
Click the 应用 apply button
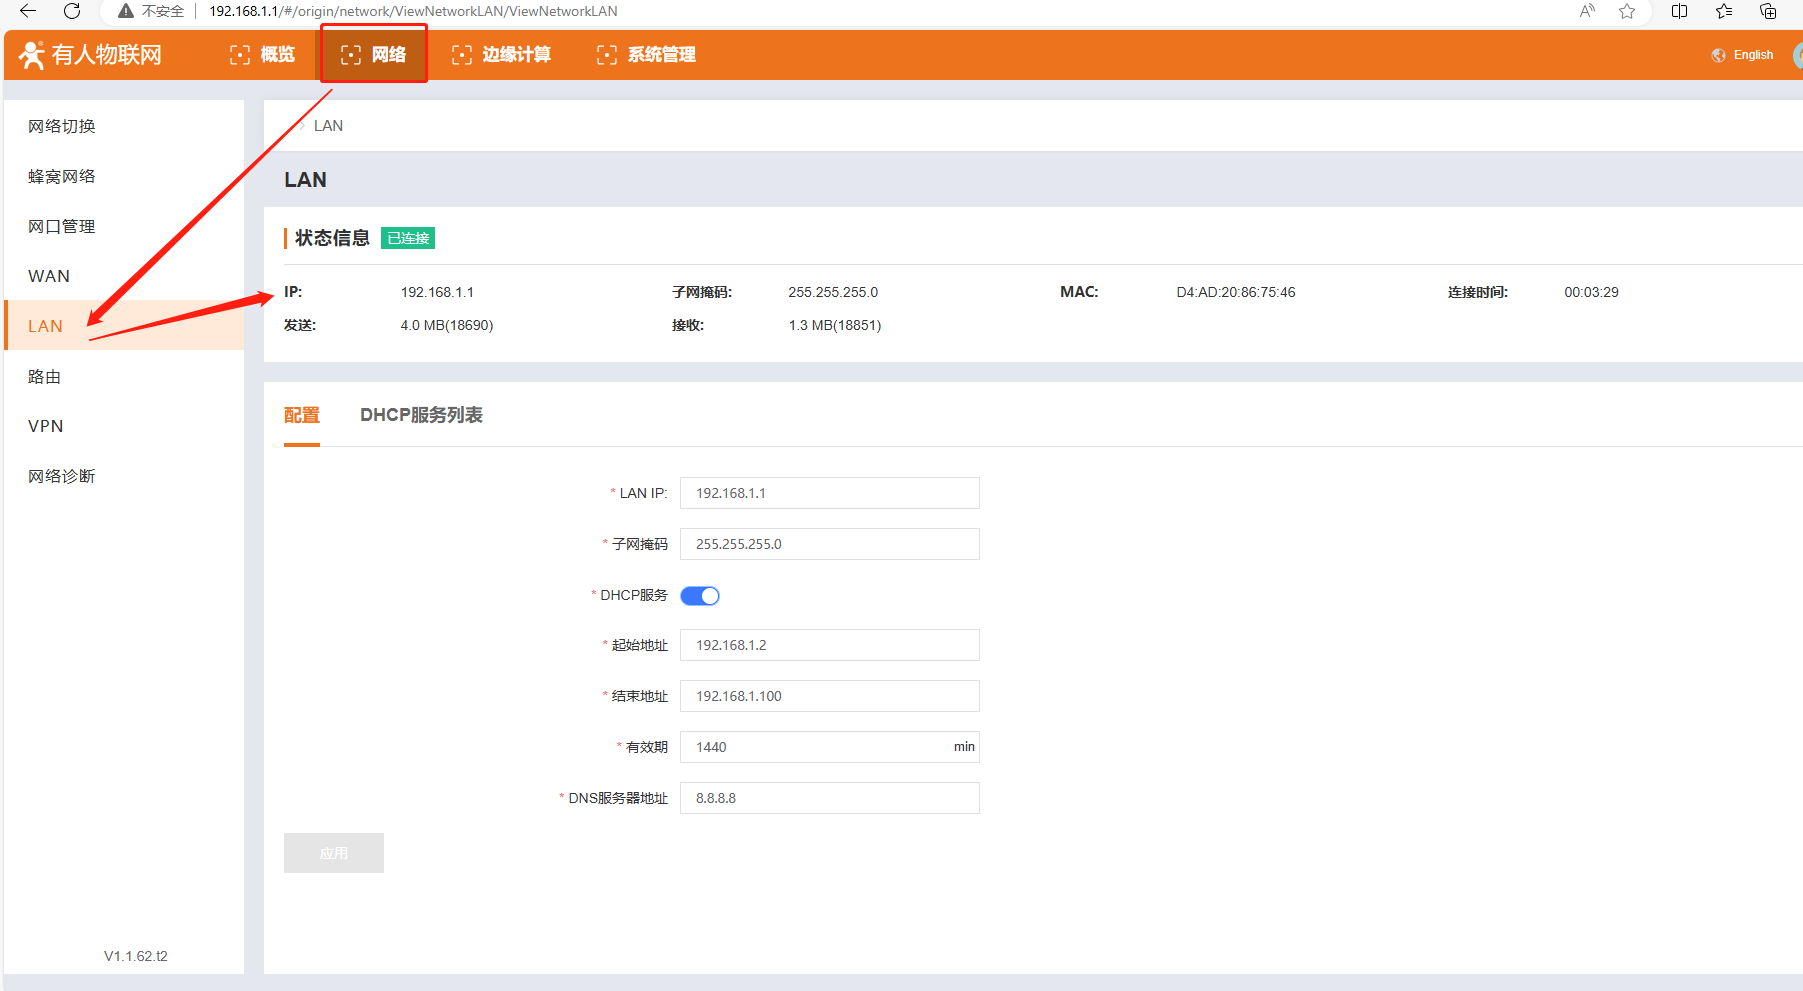[333, 853]
